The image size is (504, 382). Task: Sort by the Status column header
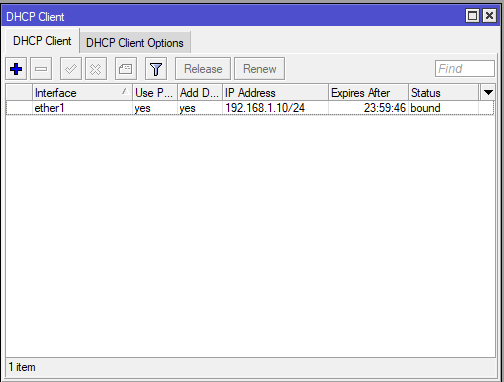click(x=443, y=92)
